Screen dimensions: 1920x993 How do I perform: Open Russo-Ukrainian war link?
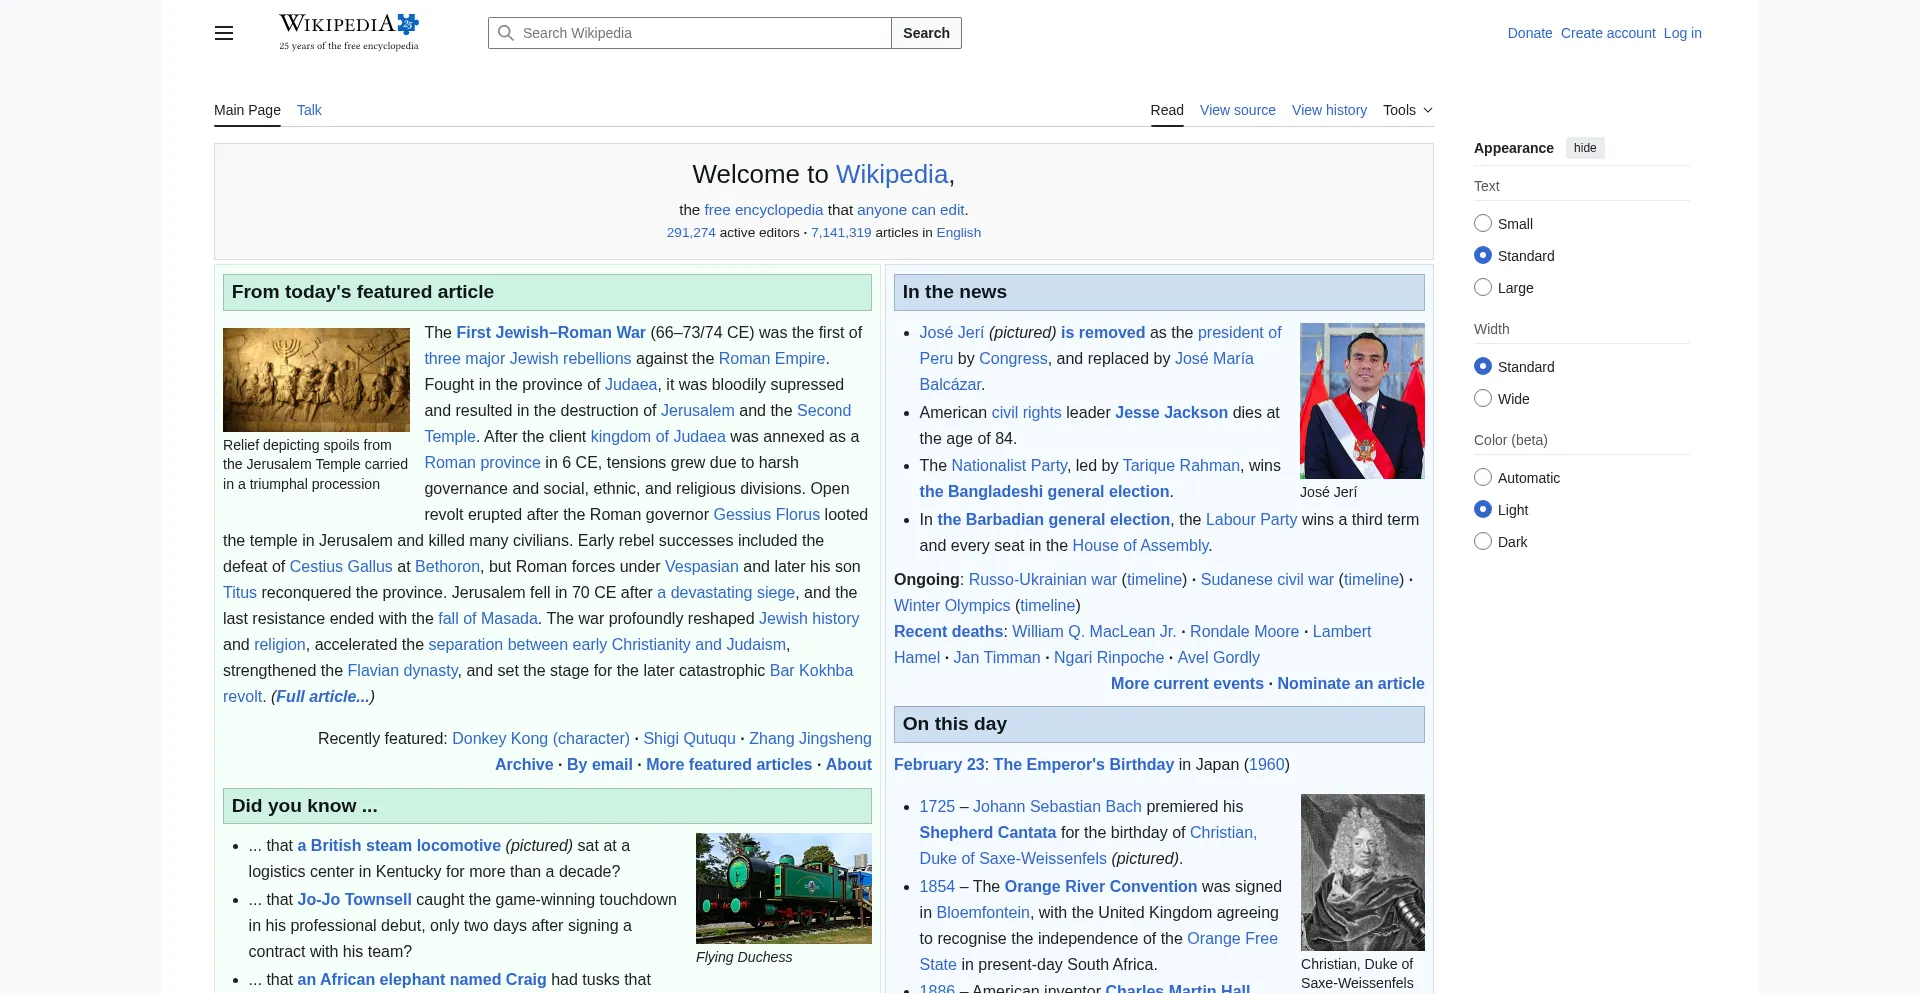[x=1043, y=579]
